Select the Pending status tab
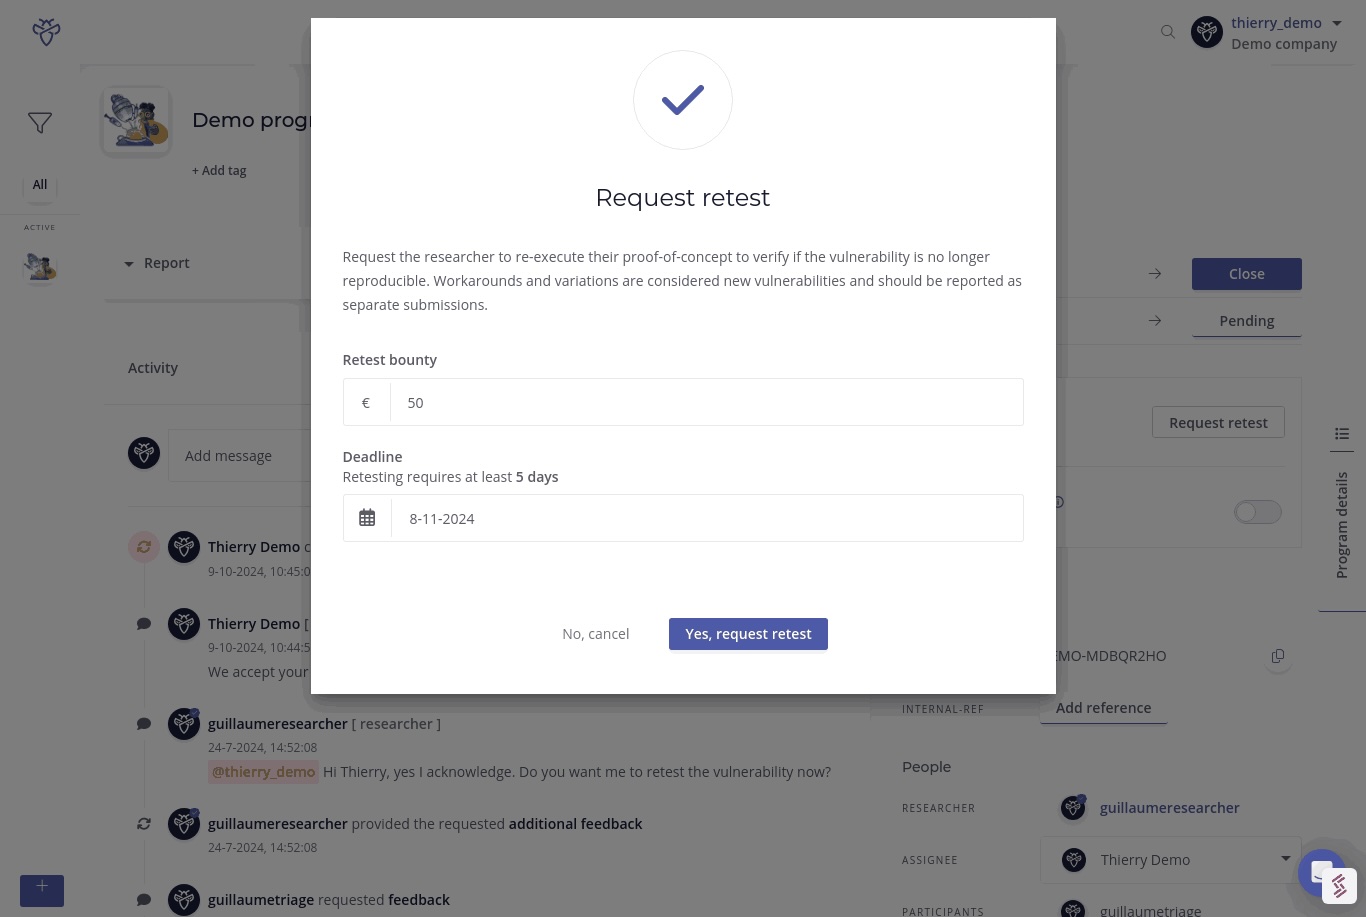The height and width of the screenshot is (917, 1366). point(1246,321)
